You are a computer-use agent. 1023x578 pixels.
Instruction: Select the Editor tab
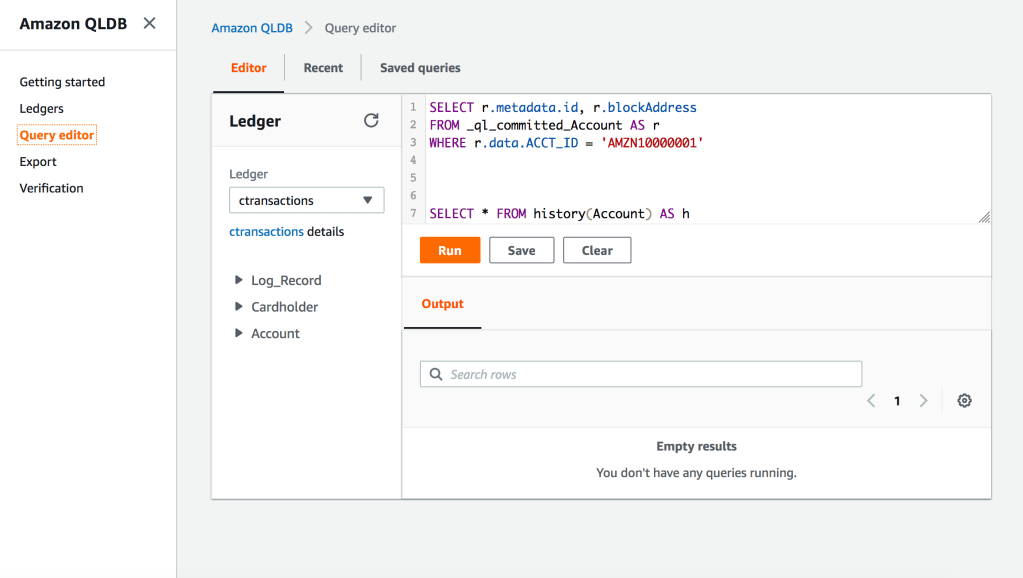248,68
